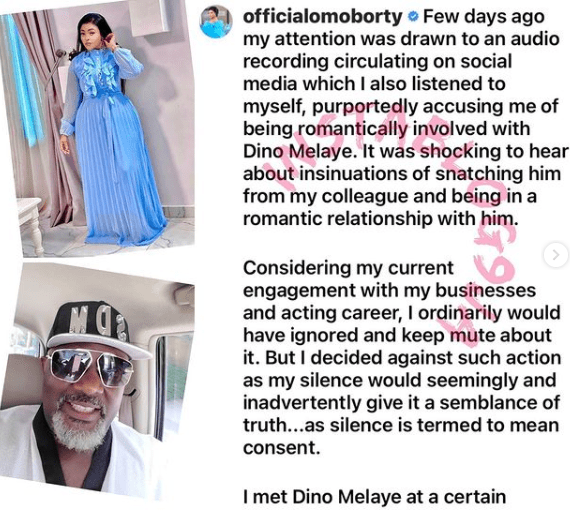
Task: Click the officialomoborty username link
Action: pos(322,17)
